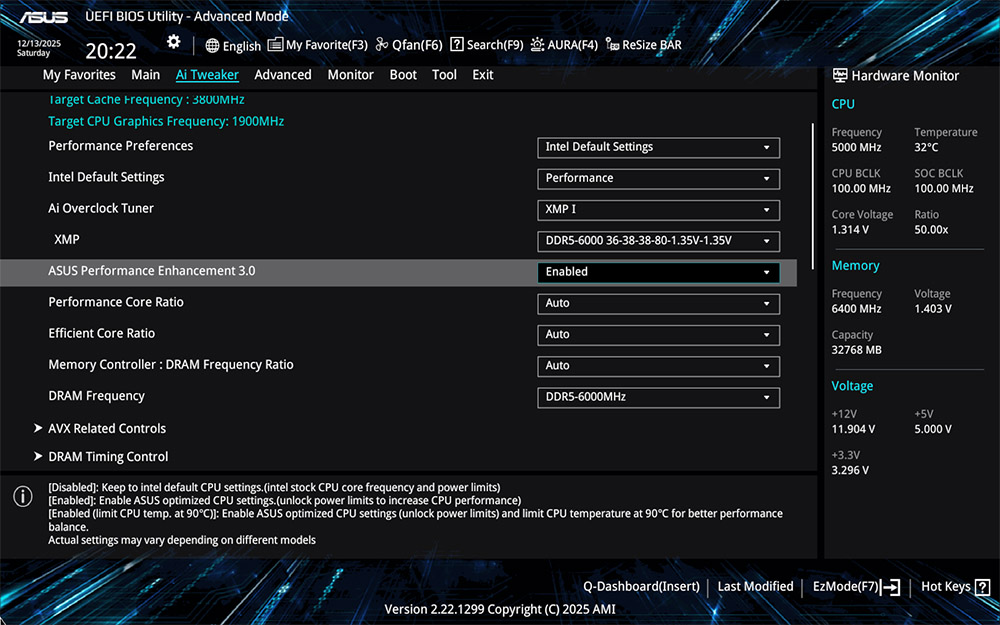Click the settings gear icon near the clock
1000x625 pixels.
pos(174,42)
